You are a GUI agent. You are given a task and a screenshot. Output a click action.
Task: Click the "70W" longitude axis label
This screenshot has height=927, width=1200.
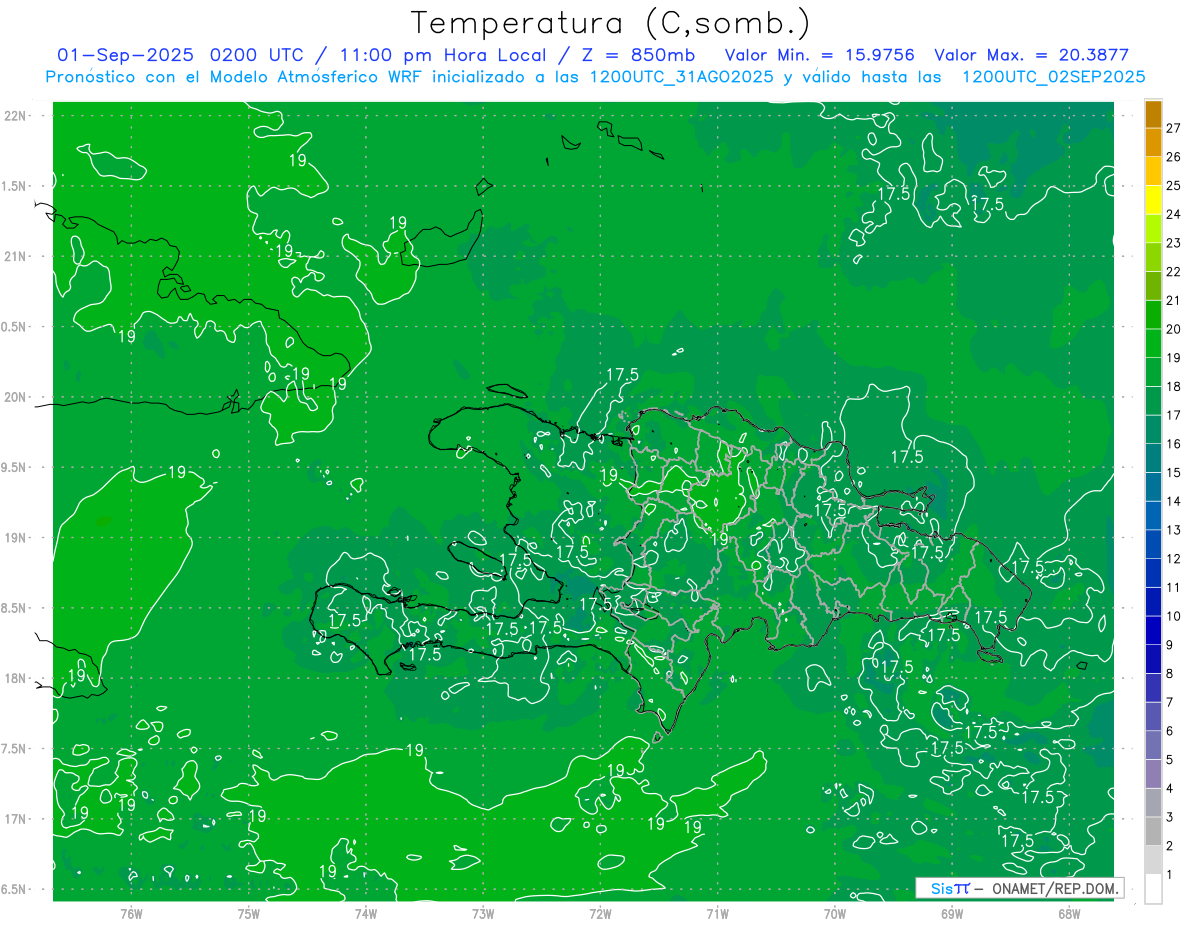coord(834,914)
